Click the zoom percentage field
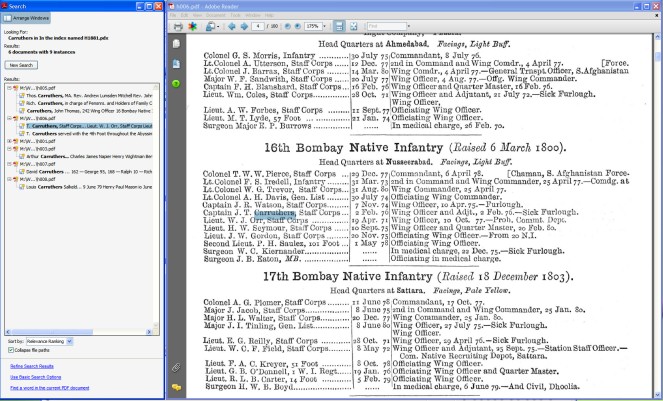Image resolution: width=663 pixels, height=401 pixels. click(313, 26)
